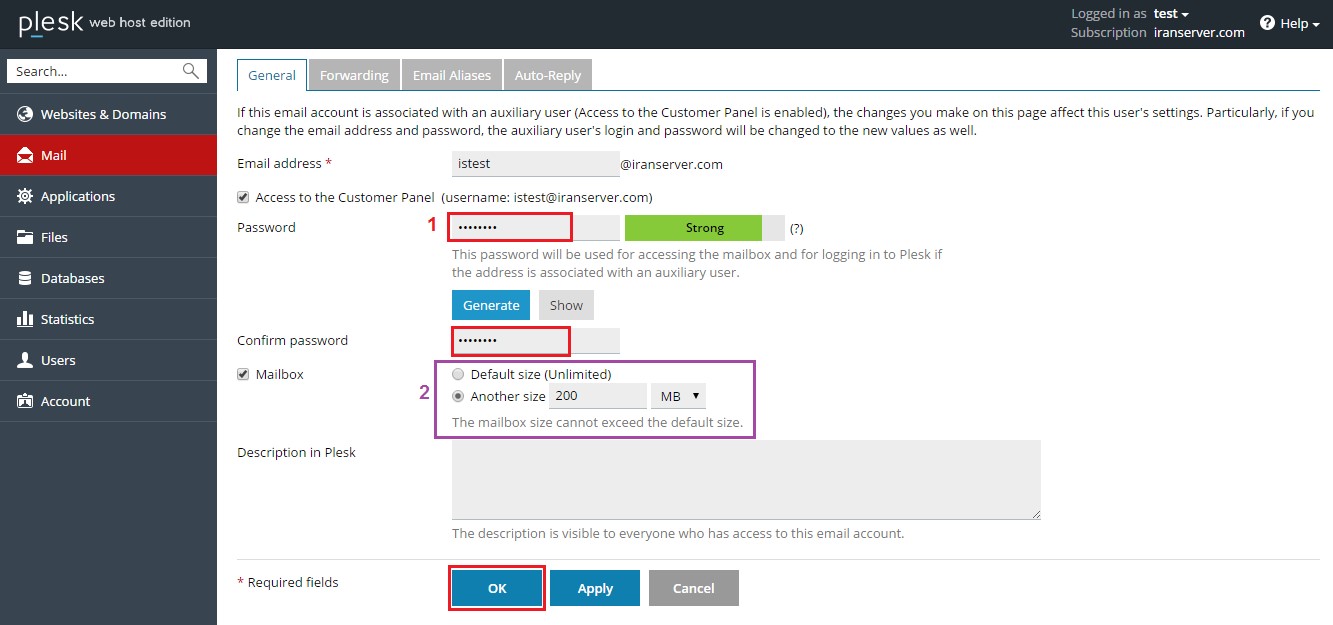Viewport: 1333px width, 625px height.
Task: Click the Applications gear icon
Action: [25, 196]
